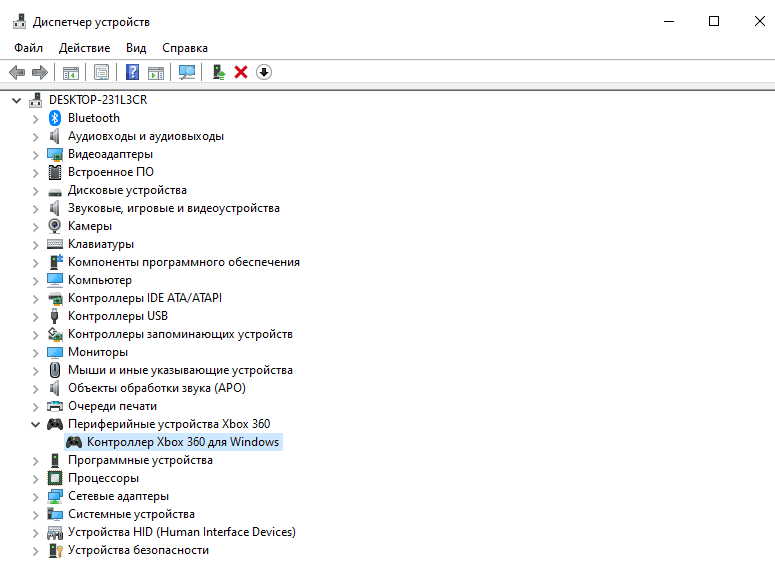
Task: Click the Процессоры CPU icon
Action: pos(55,478)
